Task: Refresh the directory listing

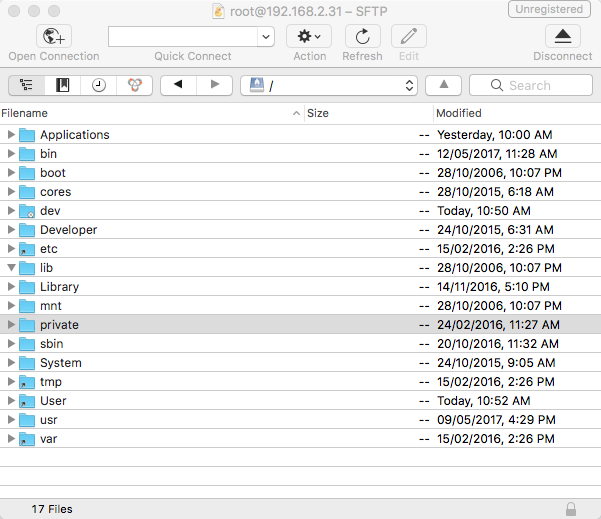Action: pos(362,37)
